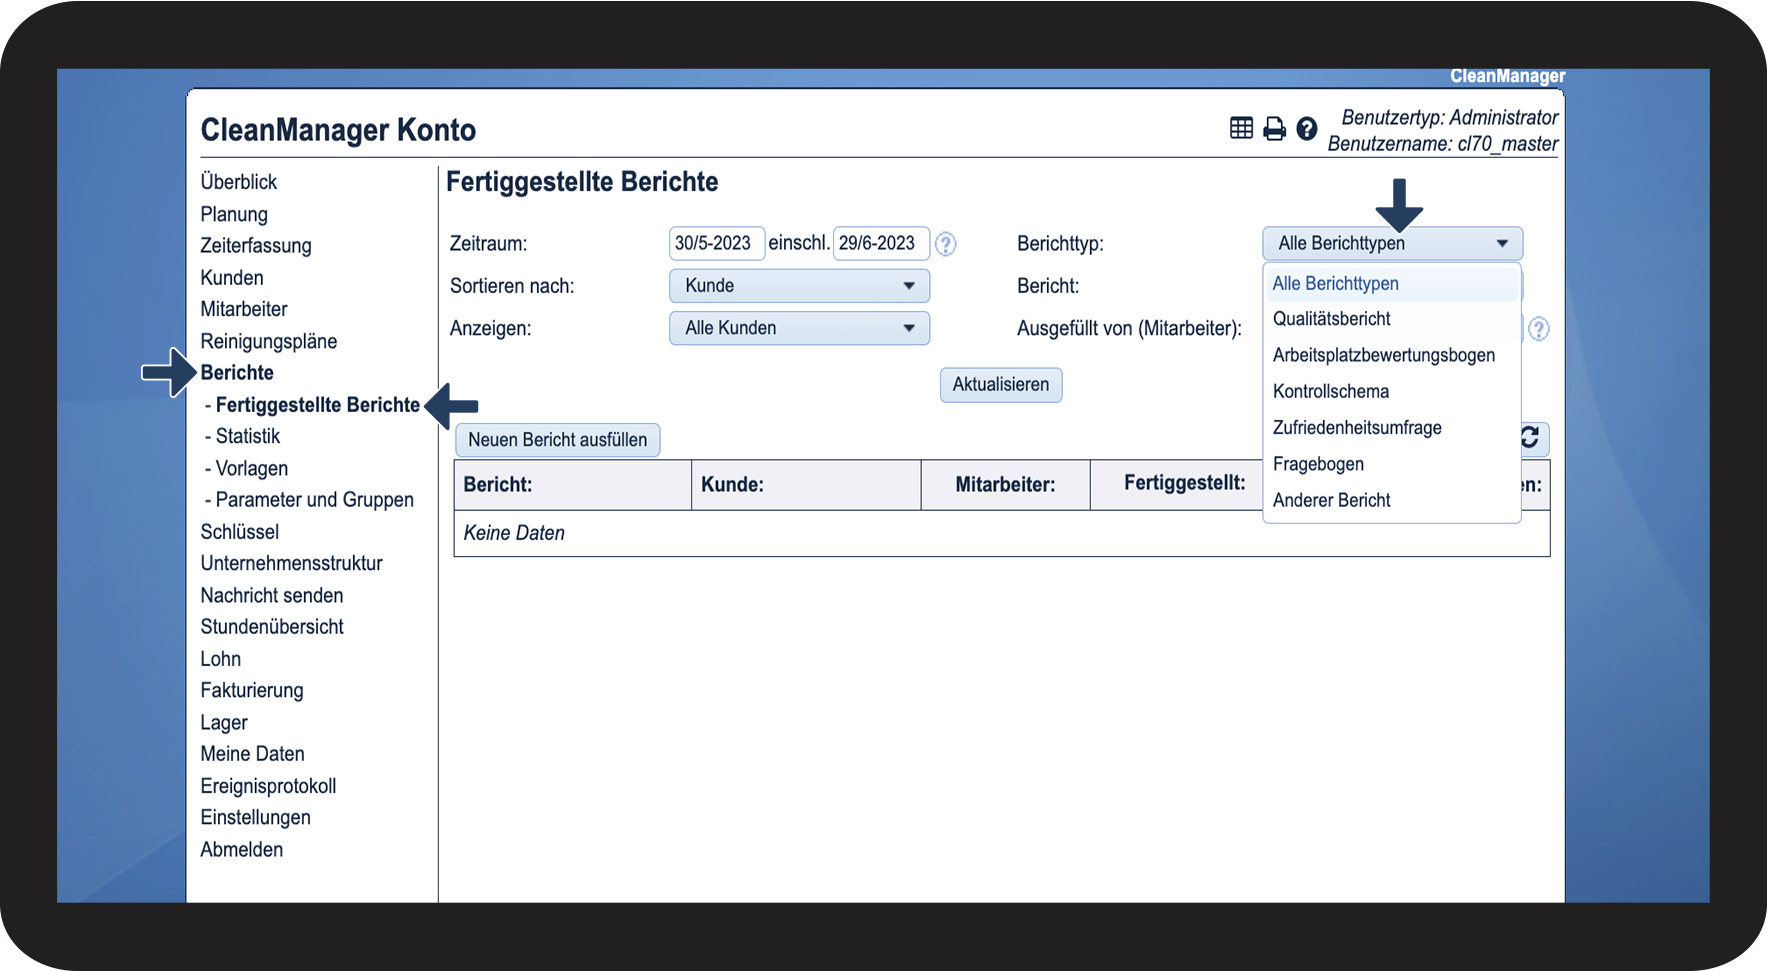Click the Mitarbeiter: column header
Image resolution: width=1767 pixels, height=971 pixels.
pos(1006,485)
